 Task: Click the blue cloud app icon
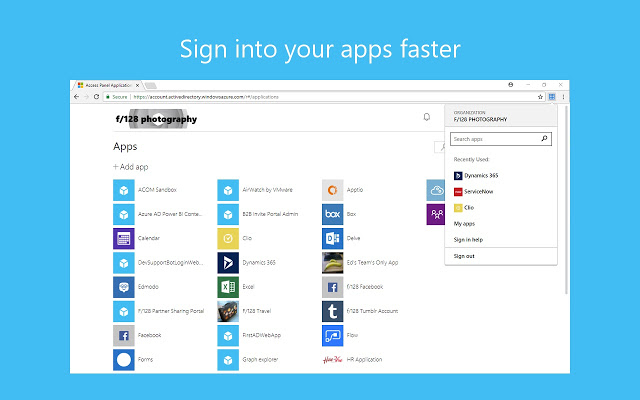[436, 190]
